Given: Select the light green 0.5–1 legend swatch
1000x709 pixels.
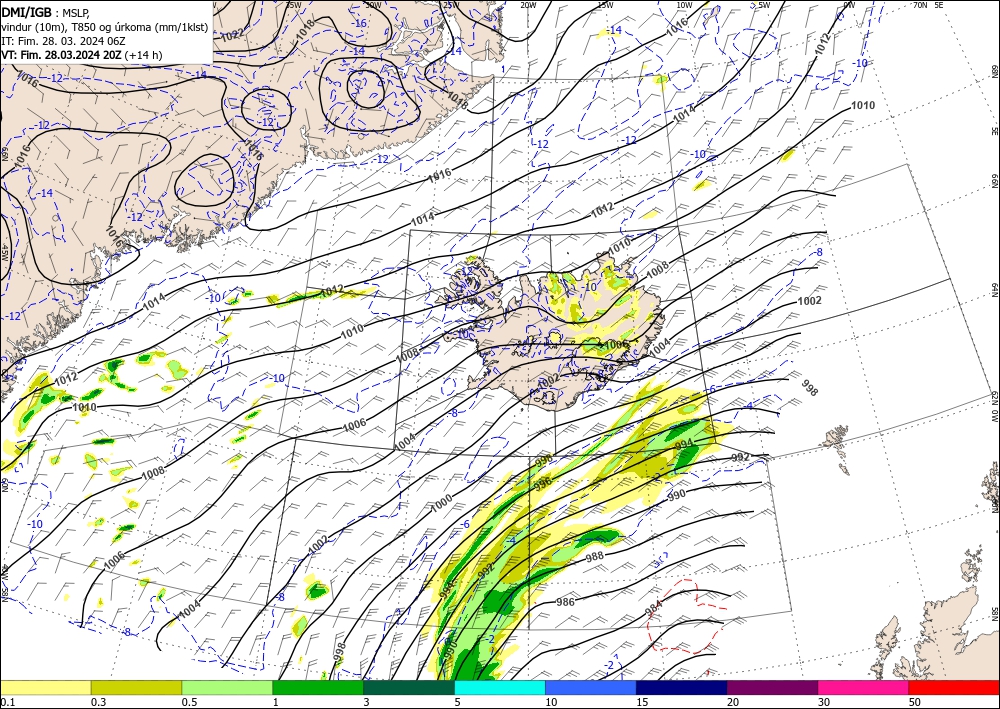Looking at the screenshot, I should click(x=227, y=688).
